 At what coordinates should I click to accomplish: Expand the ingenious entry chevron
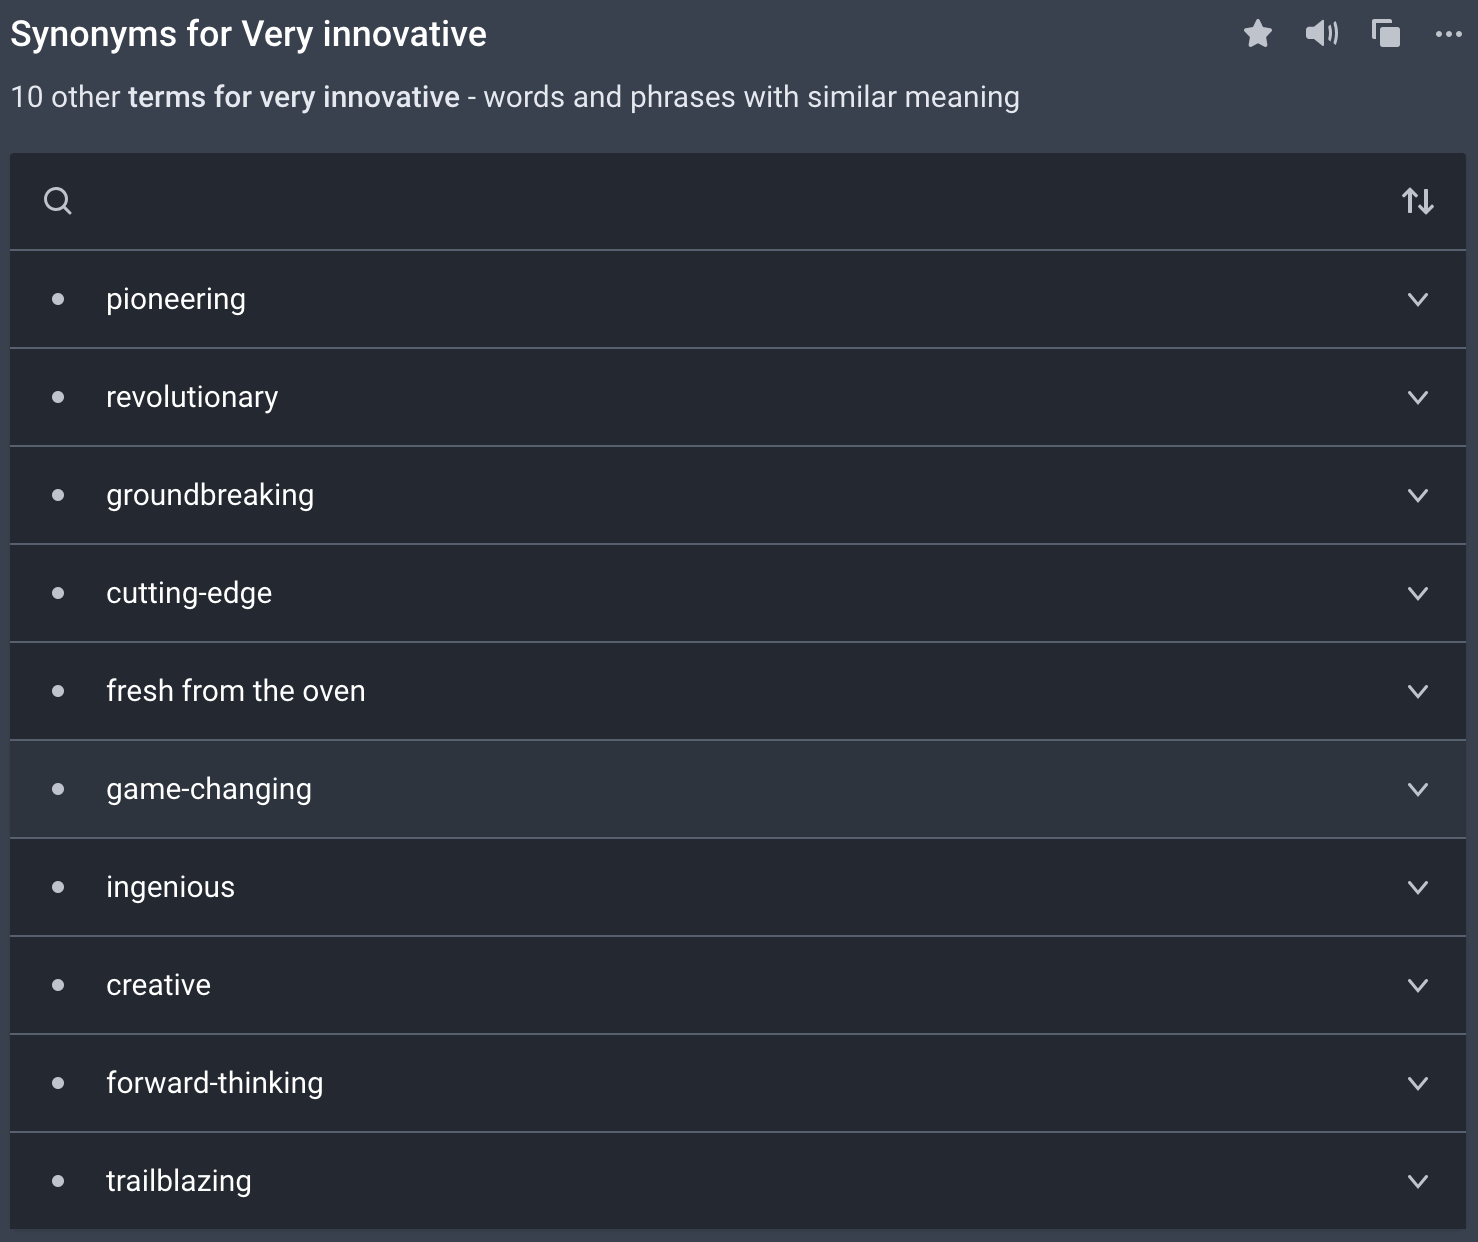pos(1417,887)
